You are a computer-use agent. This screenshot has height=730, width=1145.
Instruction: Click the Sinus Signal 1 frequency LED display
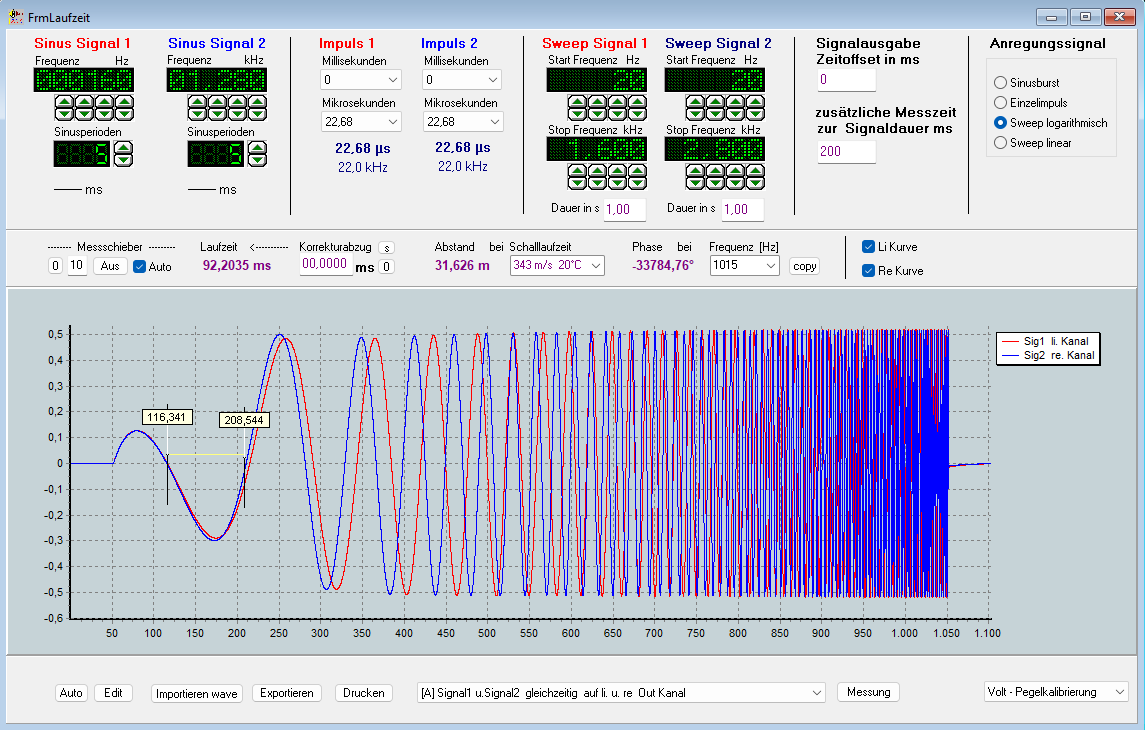(x=84, y=80)
